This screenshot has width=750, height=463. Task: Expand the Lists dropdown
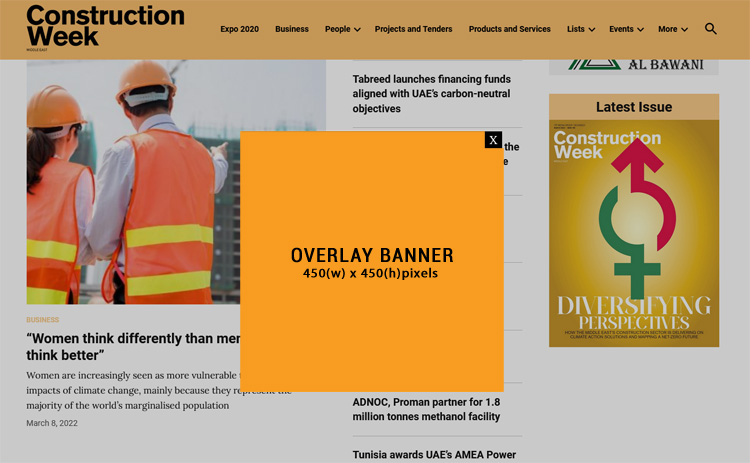point(581,29)
